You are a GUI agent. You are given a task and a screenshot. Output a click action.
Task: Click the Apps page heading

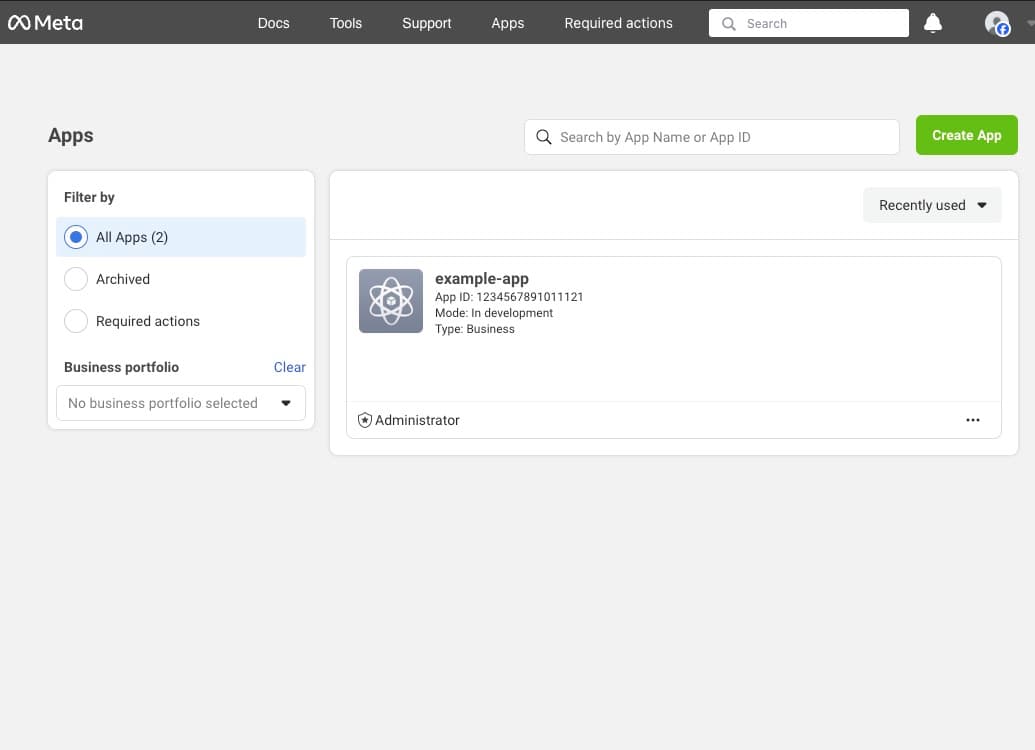click(x=71, y=135)
